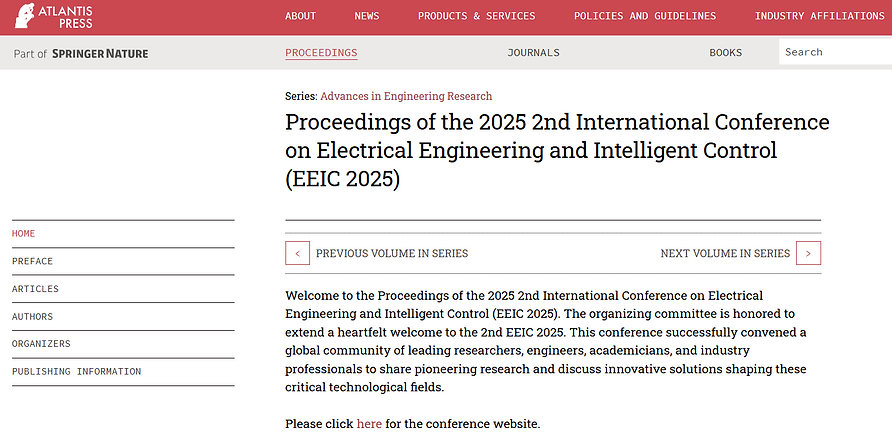
Task: Go to Policies and Guidelines
Action: [644, 16]
